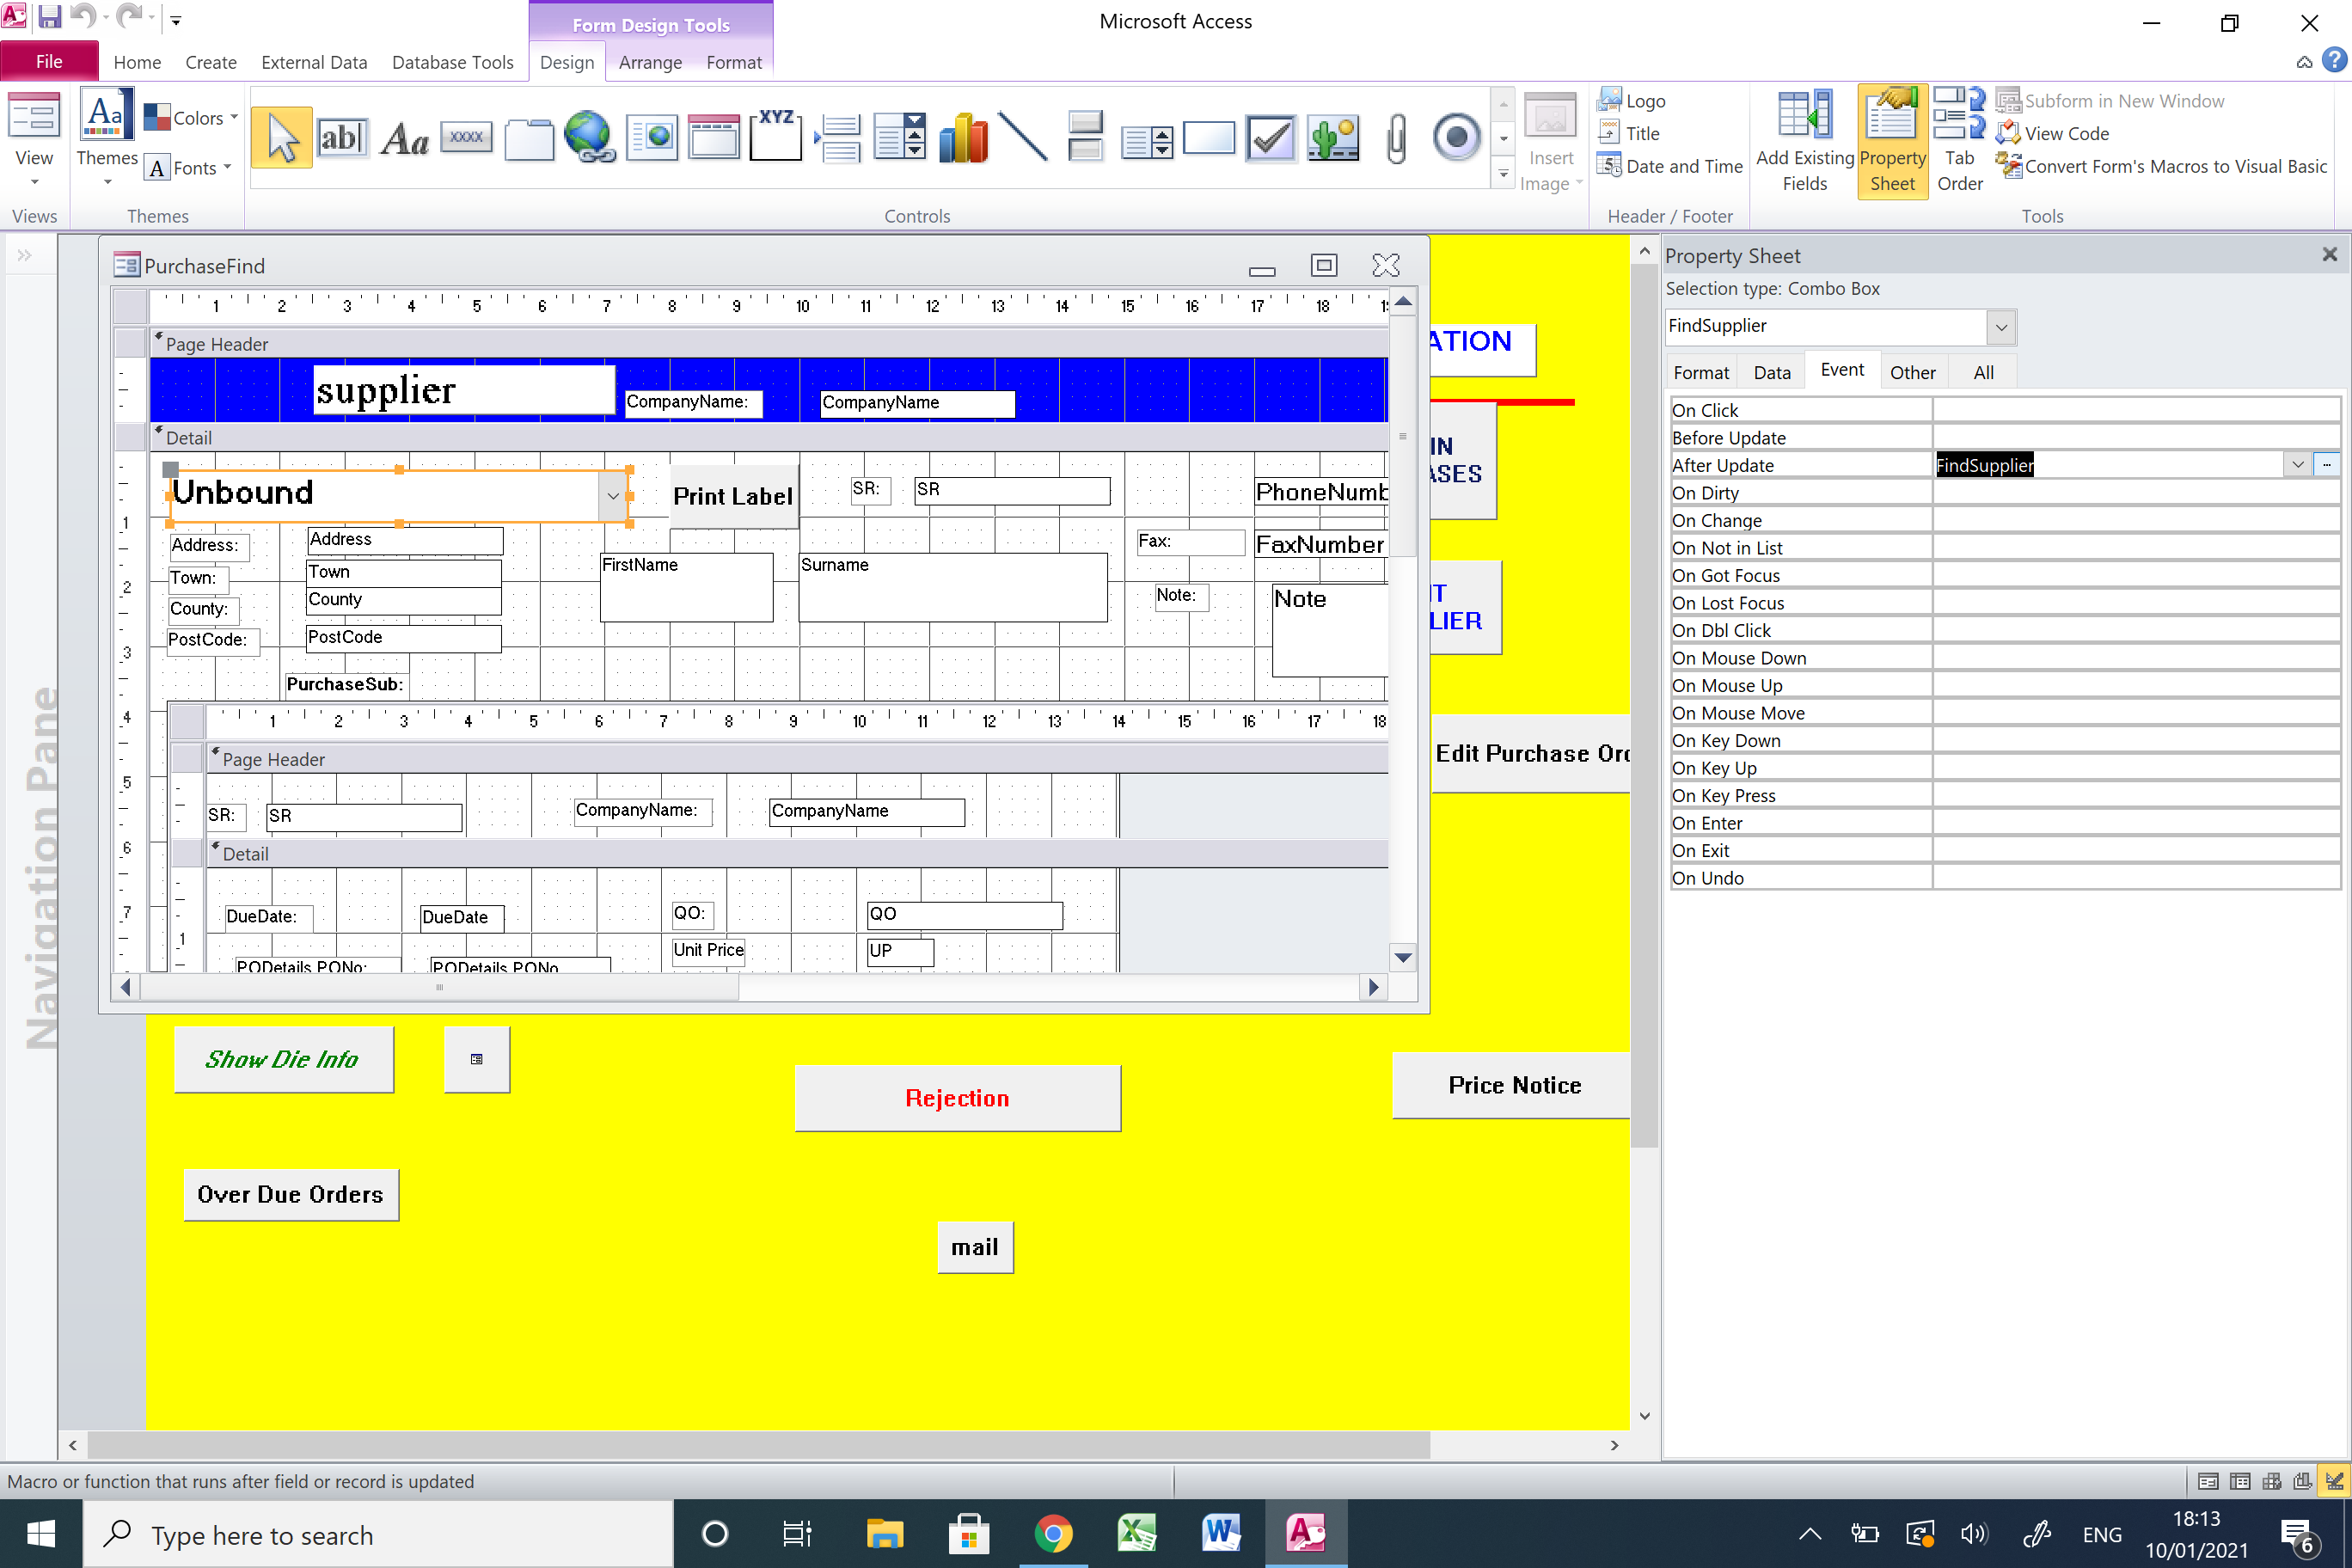The width and height of the screenshot is (2352, 1568).
Task: Insert a Title into header
Action: pyautogui.click(x=1629, y=133)
